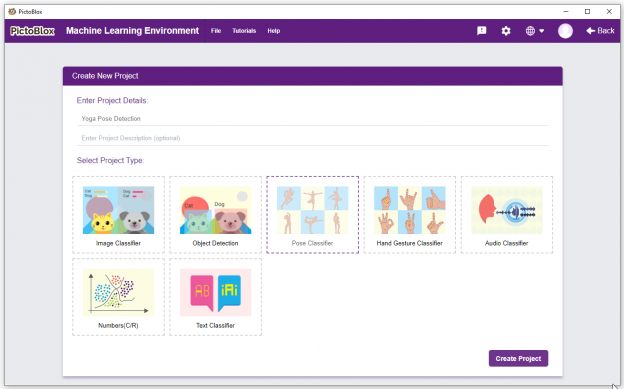
Task: Open settings via the gear icon
Action: (506, 31)
